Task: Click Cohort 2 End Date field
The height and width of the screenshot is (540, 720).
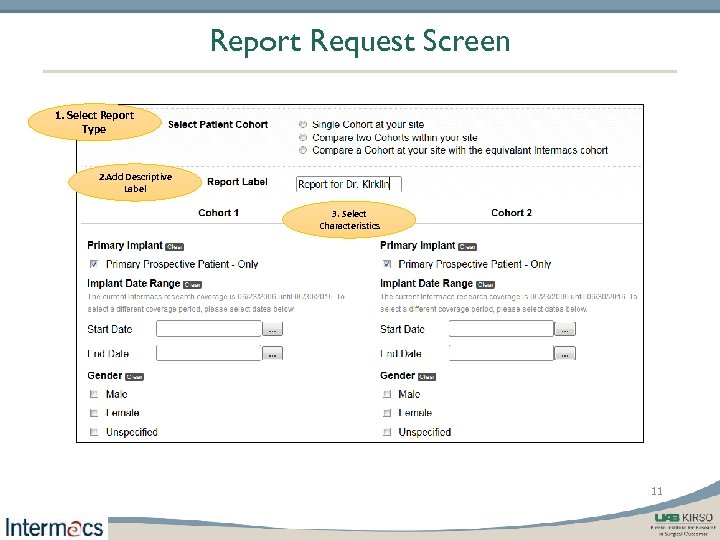Action: 501,353
